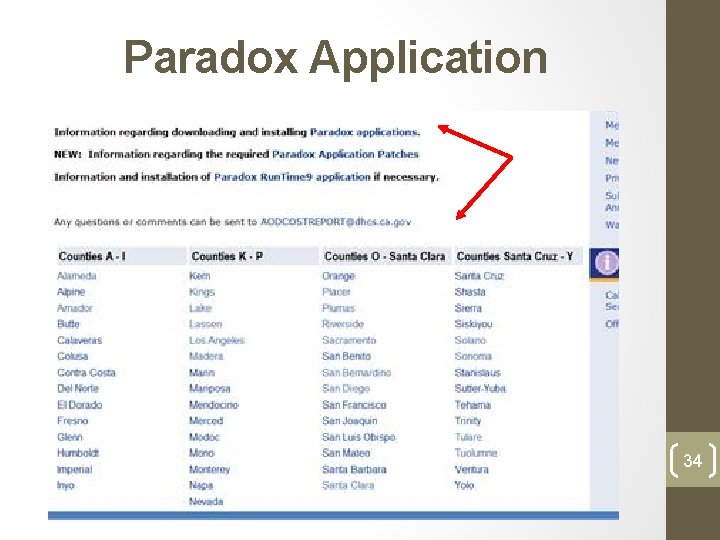Select Plumas county
Screen dimensions: 720x540
pyautogui.click(x=339, y=308)
